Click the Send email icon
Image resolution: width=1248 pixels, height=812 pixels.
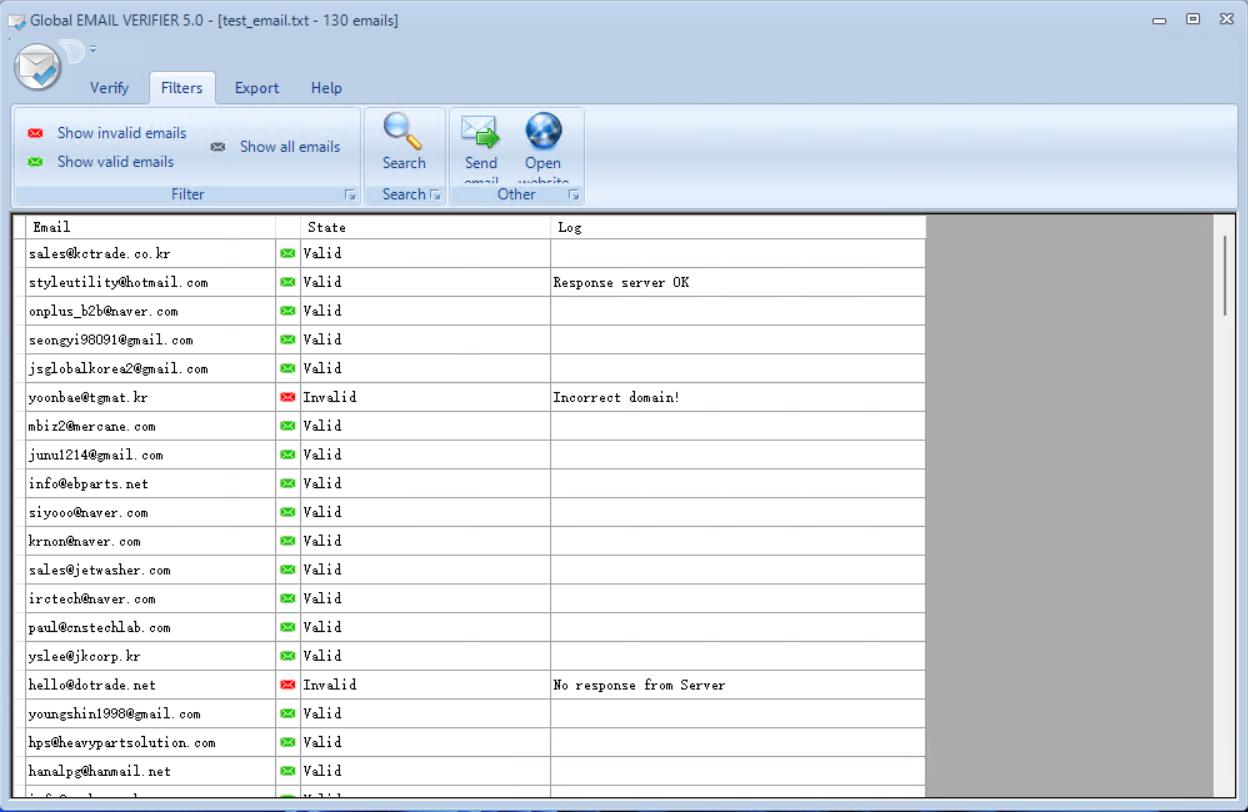pos(480,131)
